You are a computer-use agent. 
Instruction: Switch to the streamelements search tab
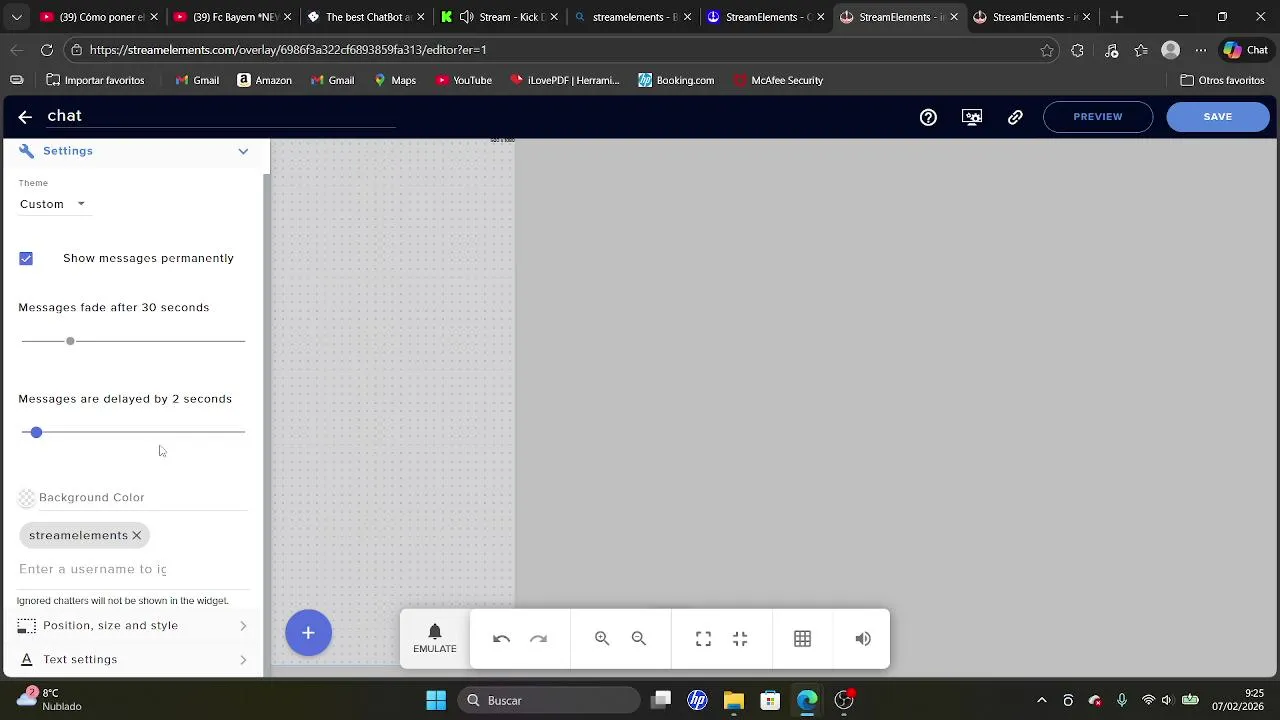pyautogui.click(x=633, y=17)
